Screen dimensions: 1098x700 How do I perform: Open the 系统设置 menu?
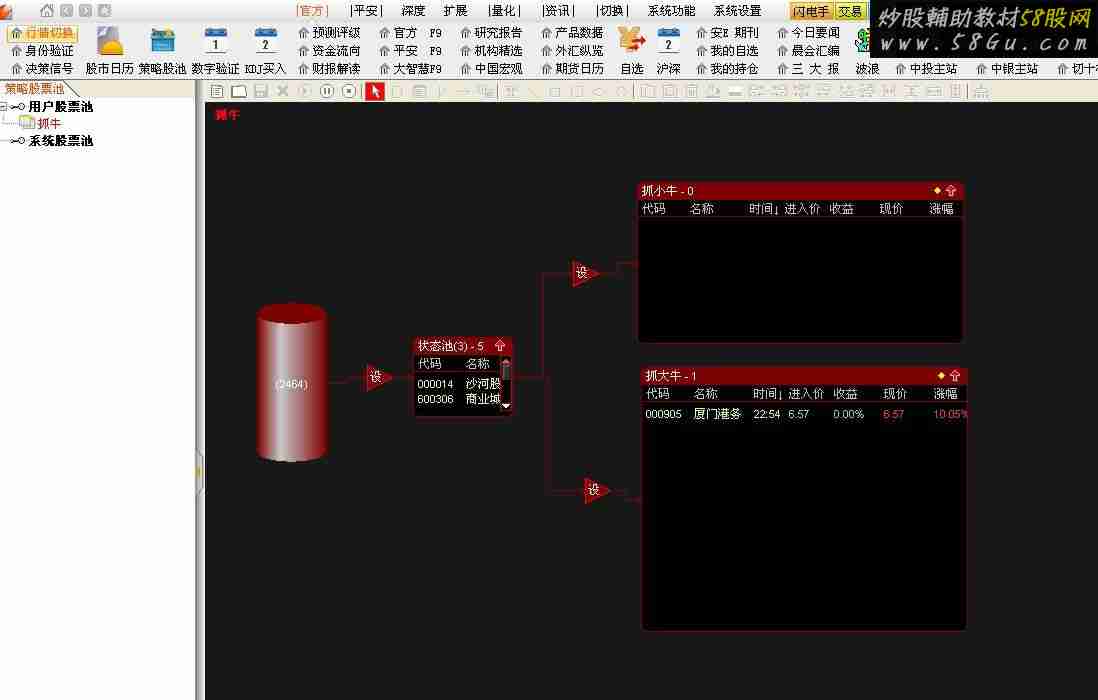(x=737, y=11)
